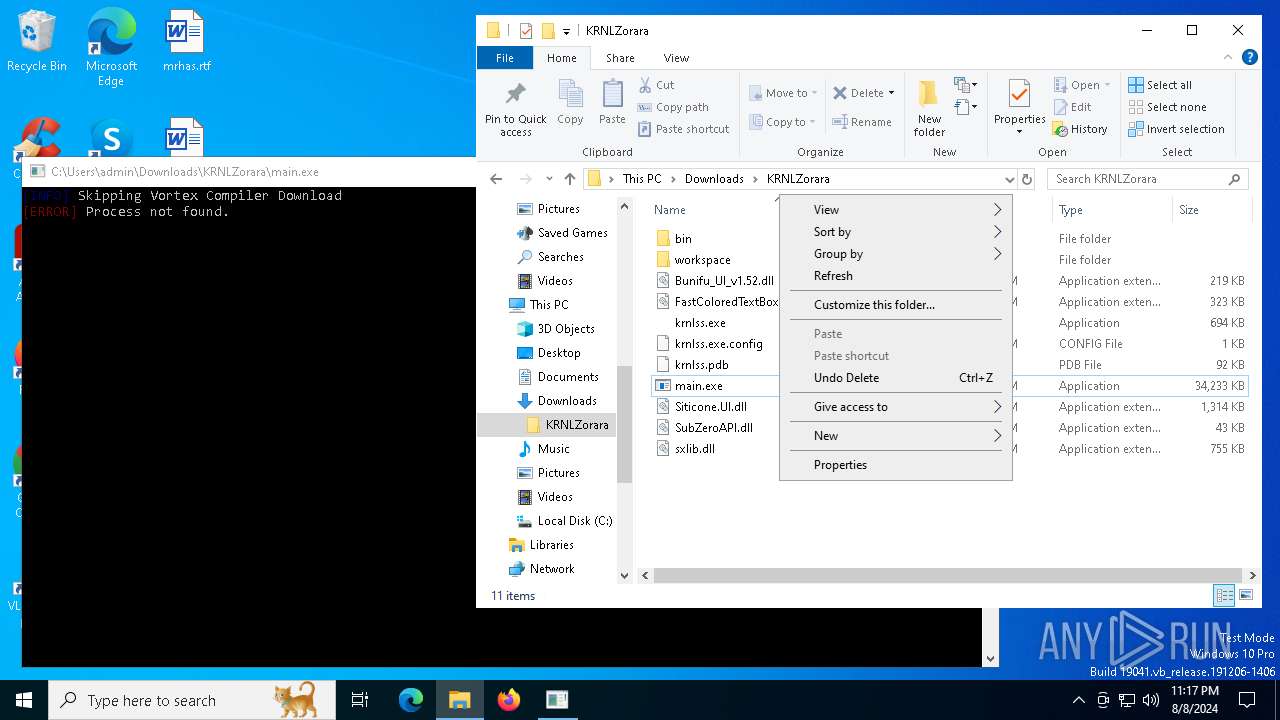Click the New folder icon
Screen dimensions: 1280x720
pos(929,93)
